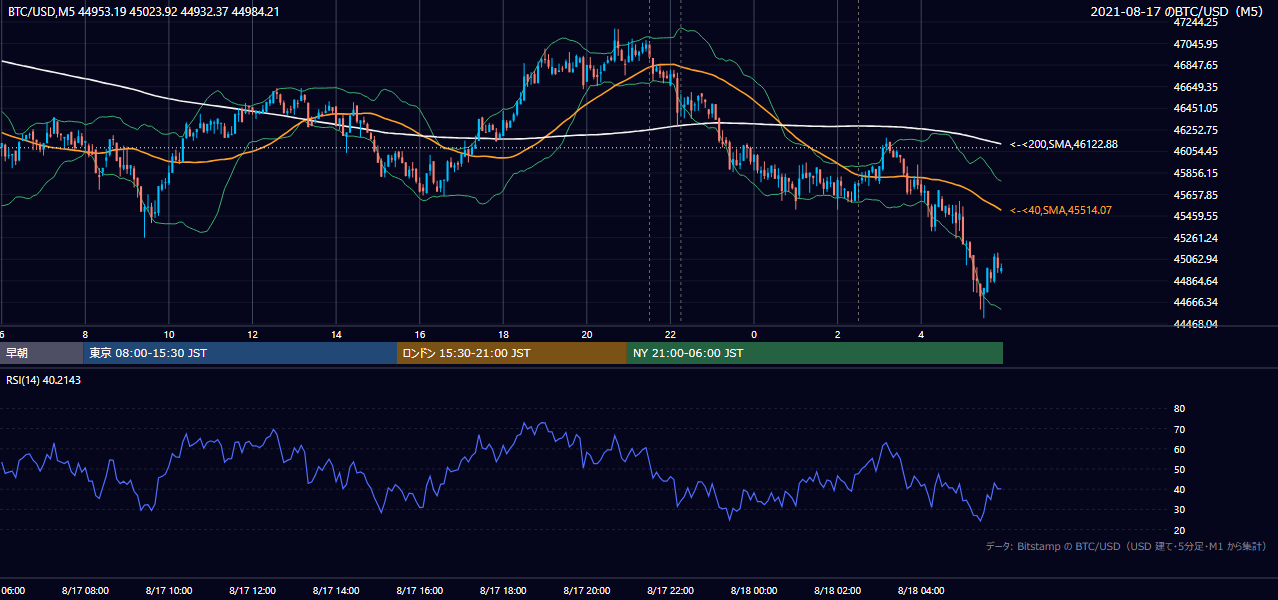Click price axis value 47045.95
The height and width of the screenshot is (600, 1278).
(x=1195, y=44)
